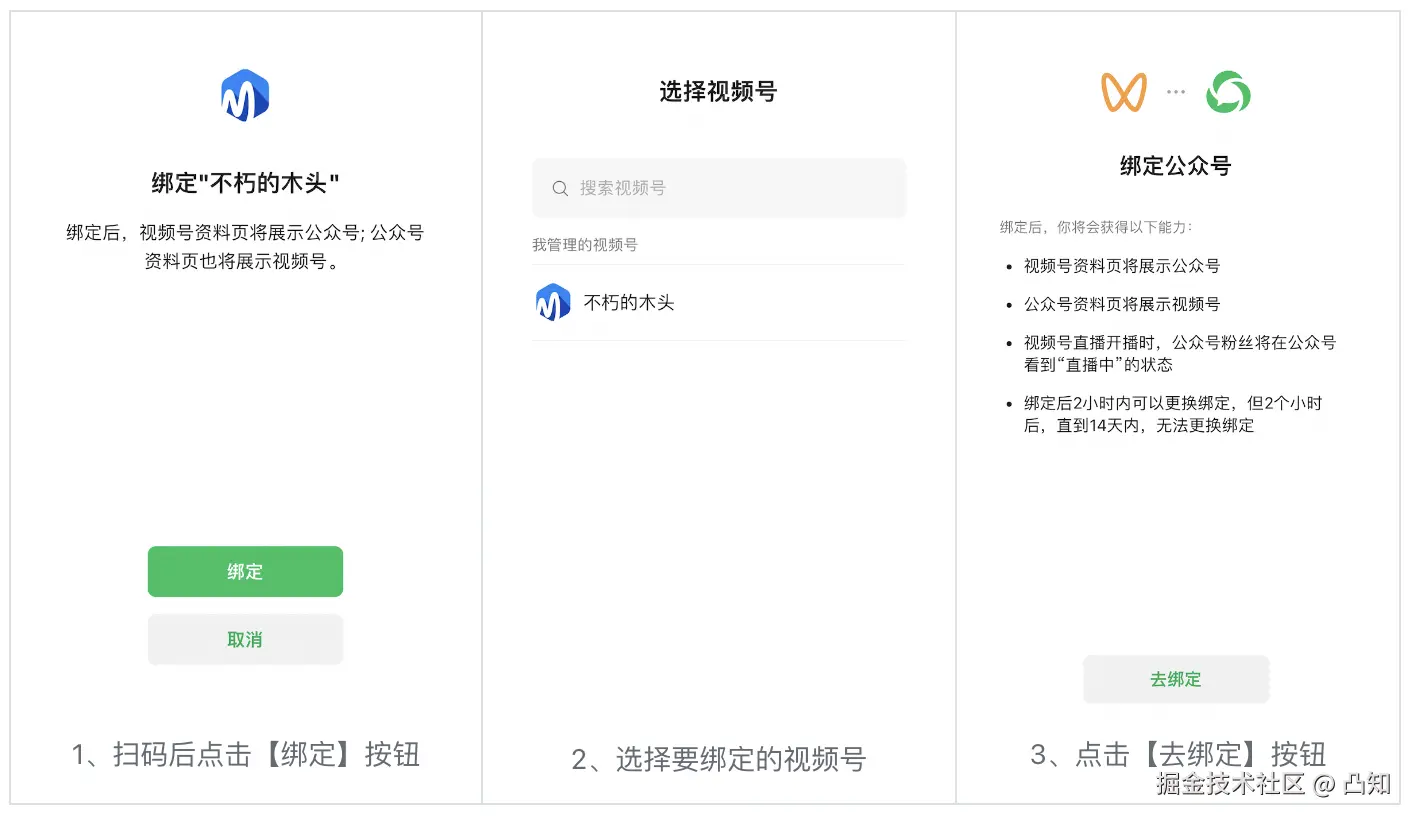Image resolution: width=1414 pixels, height=820 pixels.
Task: Click the 选择视频号 page title
Action: click(x=718, y=92)
